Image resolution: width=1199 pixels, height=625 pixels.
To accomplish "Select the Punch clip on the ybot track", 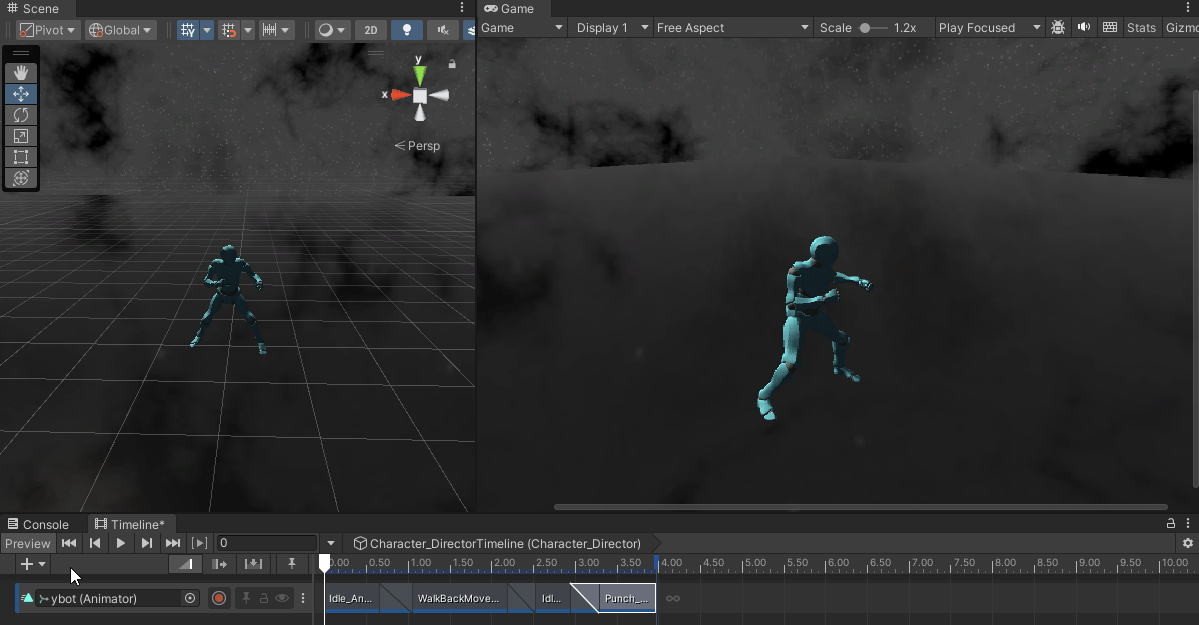I will 625,598.
